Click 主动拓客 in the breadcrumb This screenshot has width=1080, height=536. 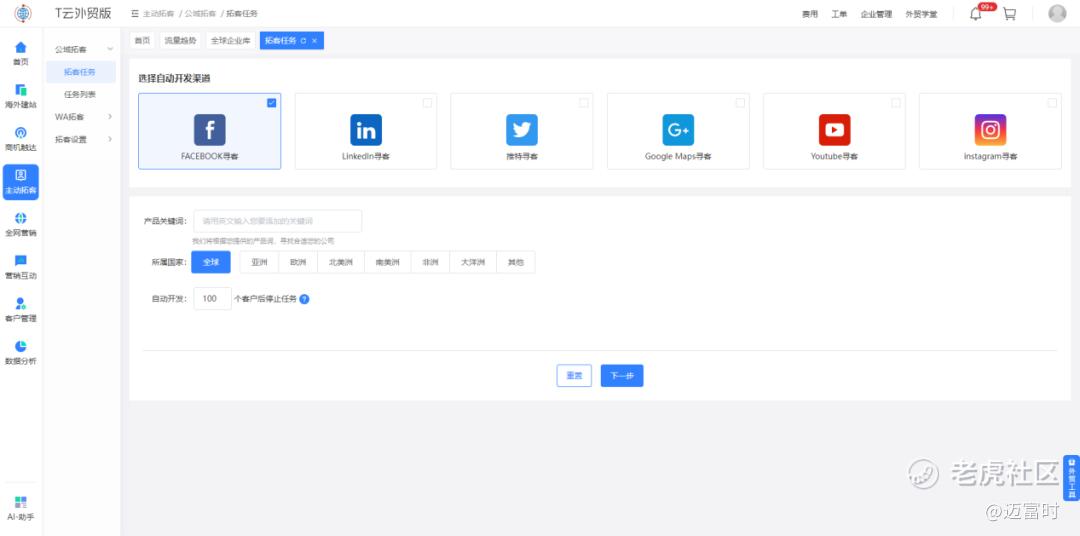pyautogui.click(x=158, y=14)
